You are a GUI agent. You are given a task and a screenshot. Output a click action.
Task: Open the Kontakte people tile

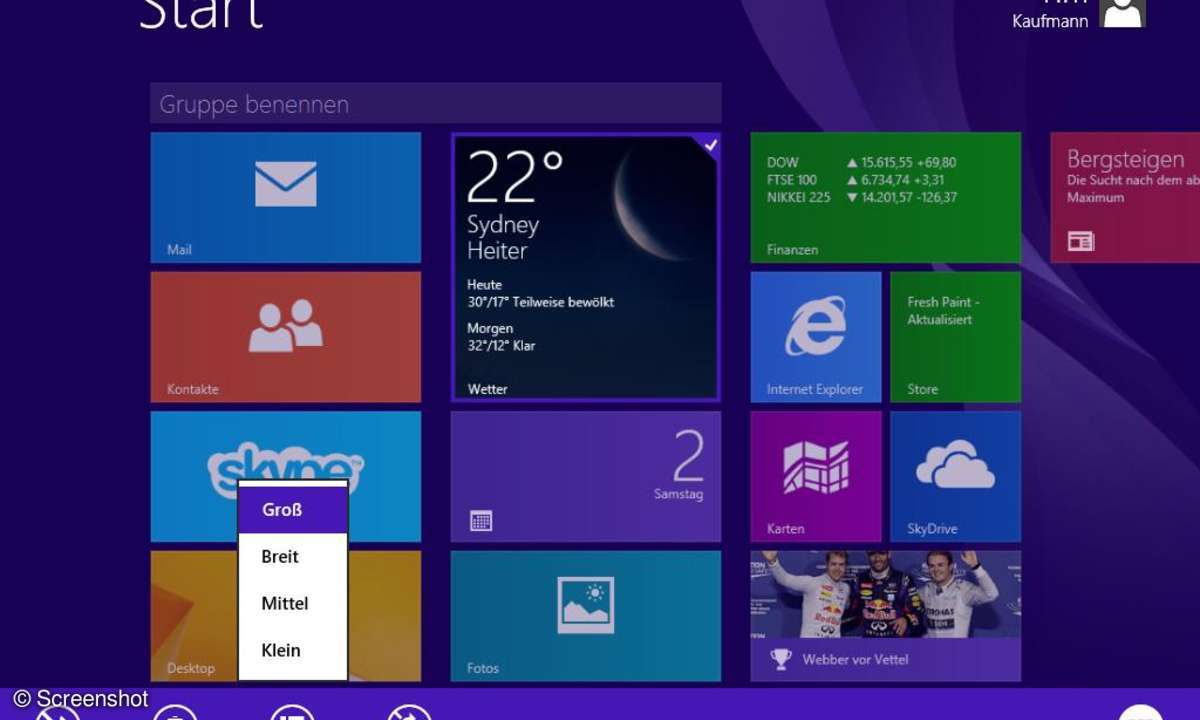(286, 337)
